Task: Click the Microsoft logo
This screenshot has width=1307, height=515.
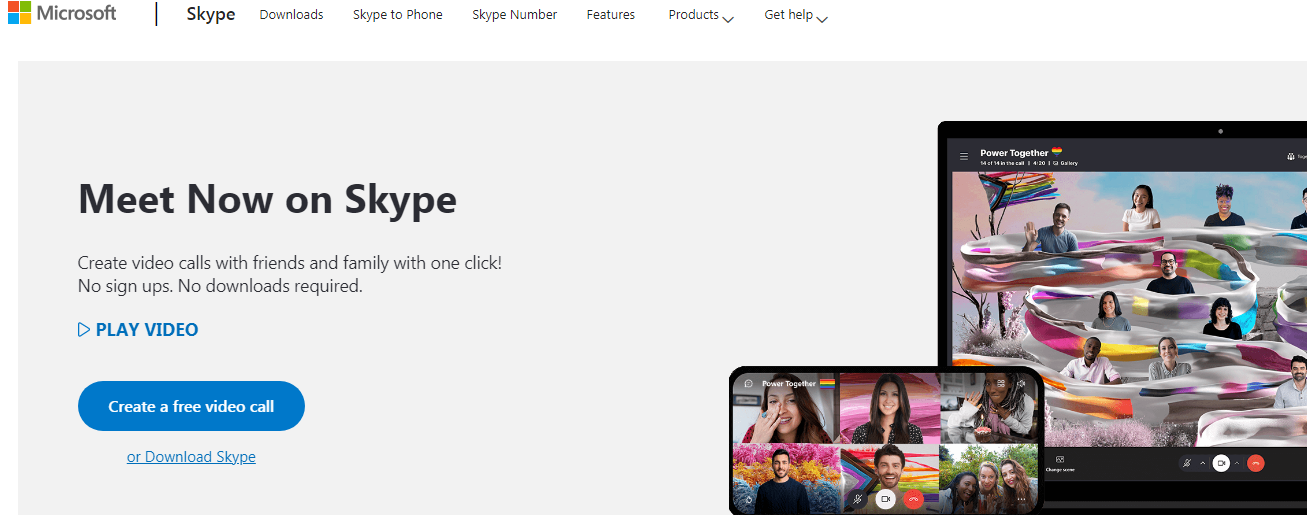Action: (x=62, y=14)
